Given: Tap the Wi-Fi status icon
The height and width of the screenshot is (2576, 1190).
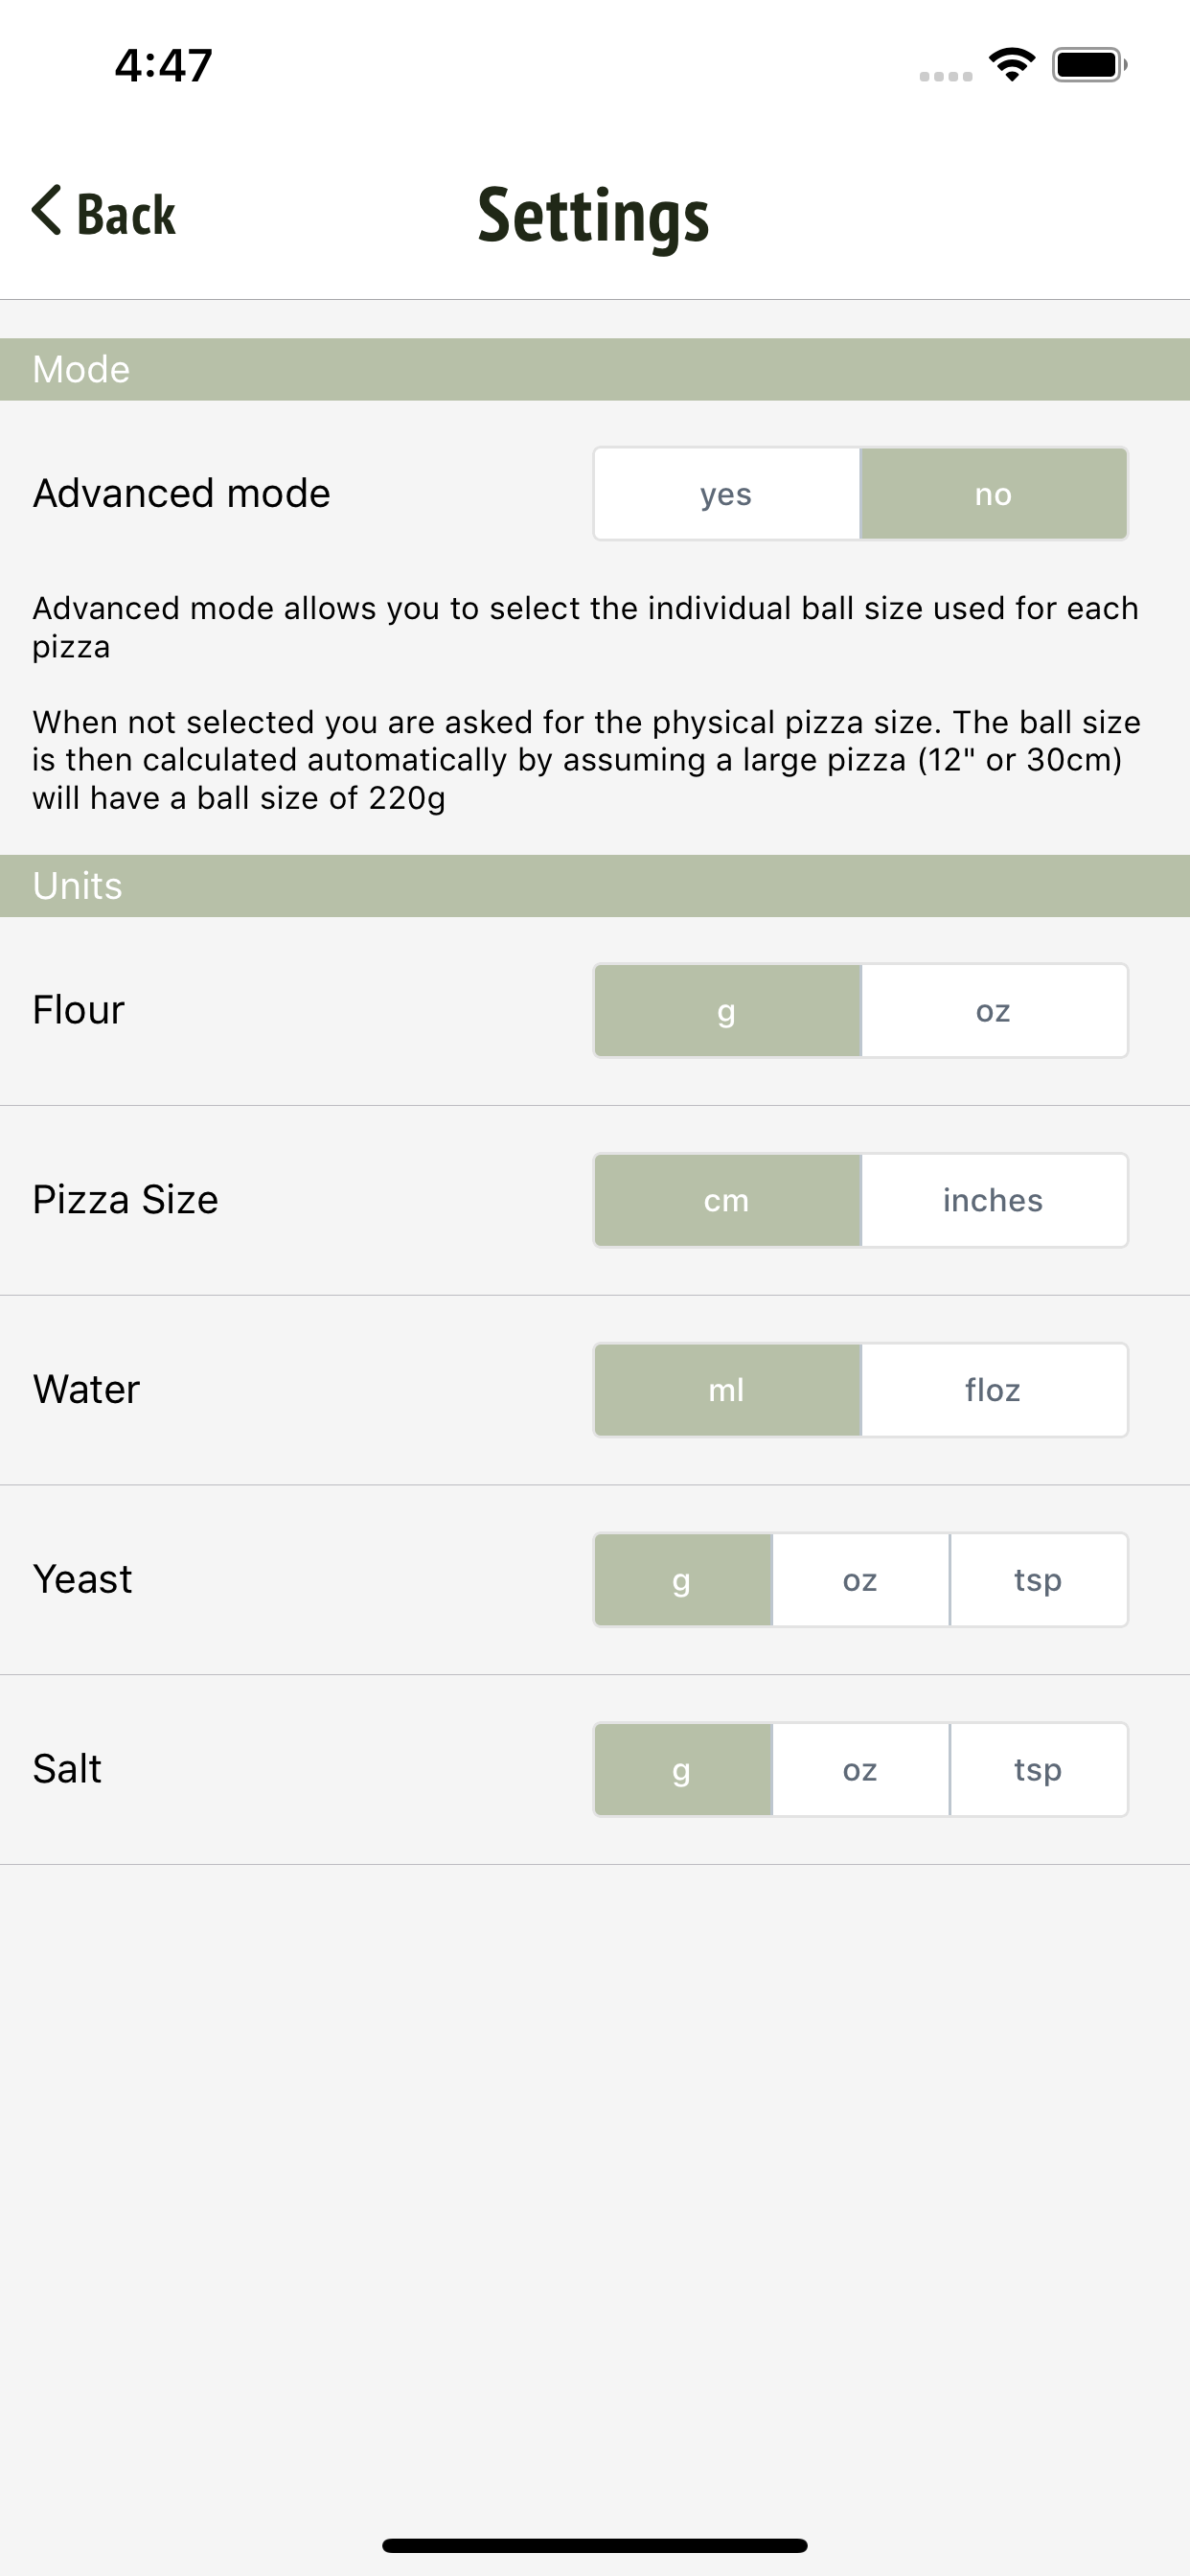Looking at the screenshot, I should pyautogui.click(x=1011, y=65).
